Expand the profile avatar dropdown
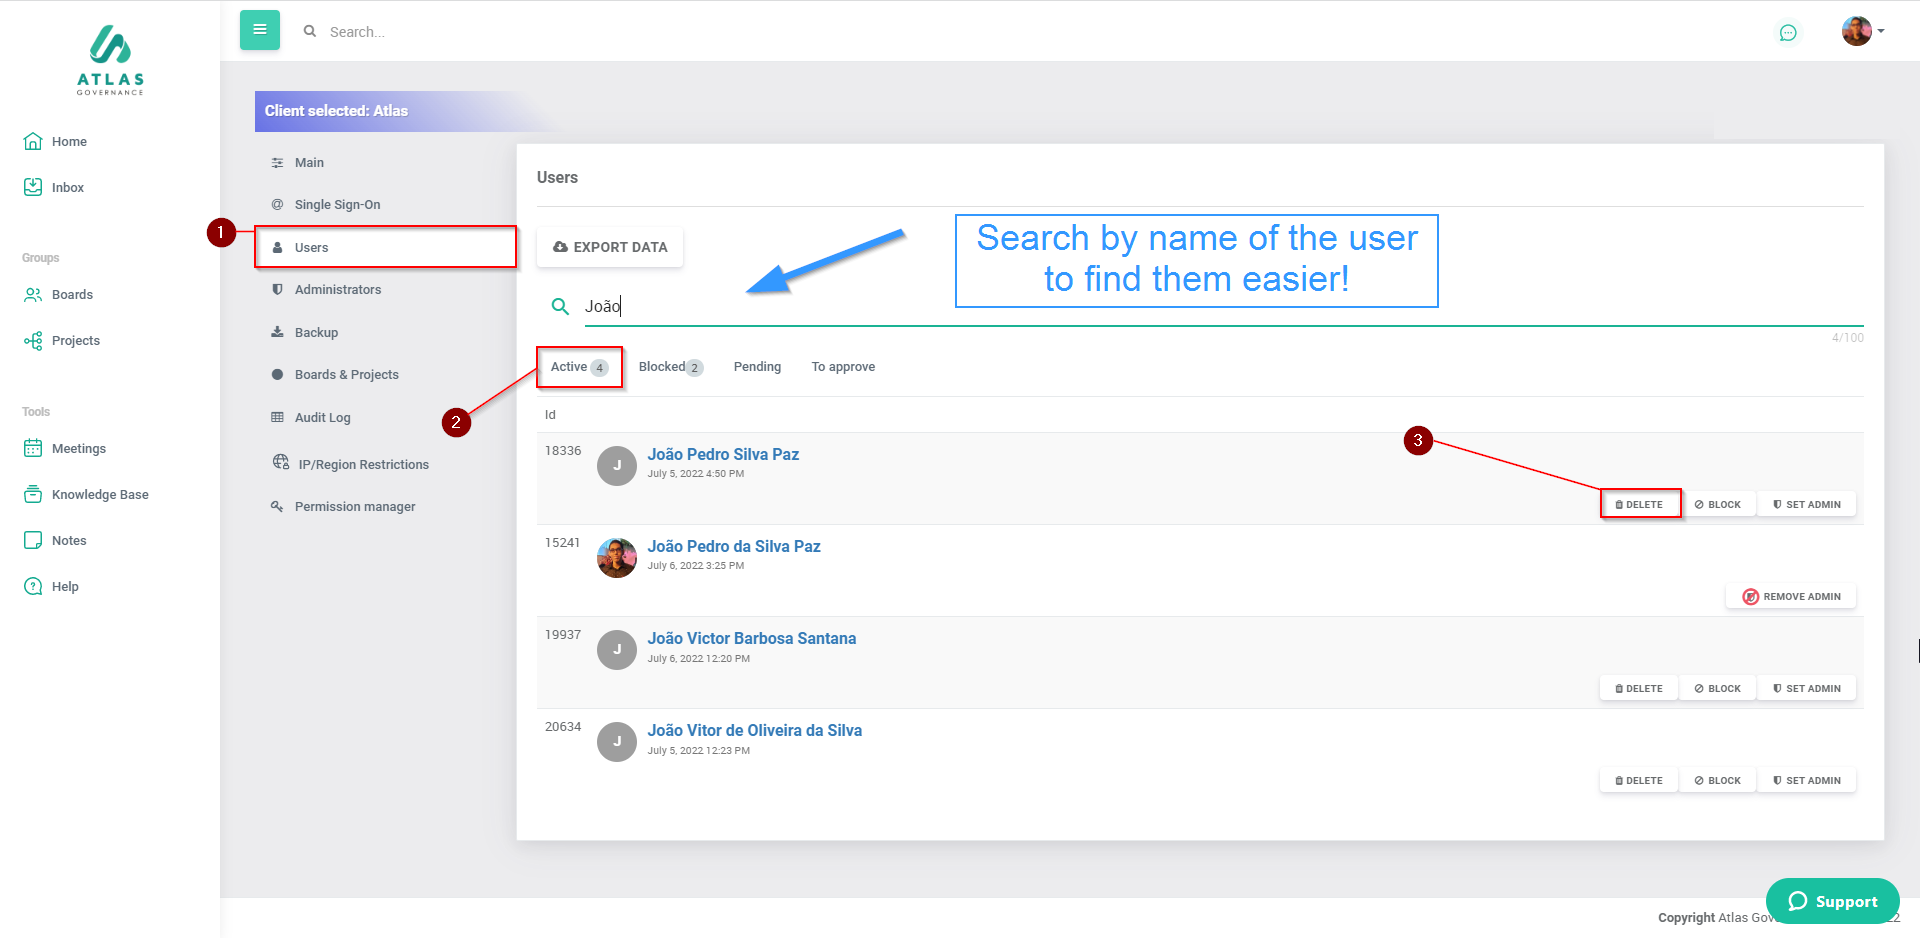Screen dimensions: 1920x938 (x=1863, y=31)
